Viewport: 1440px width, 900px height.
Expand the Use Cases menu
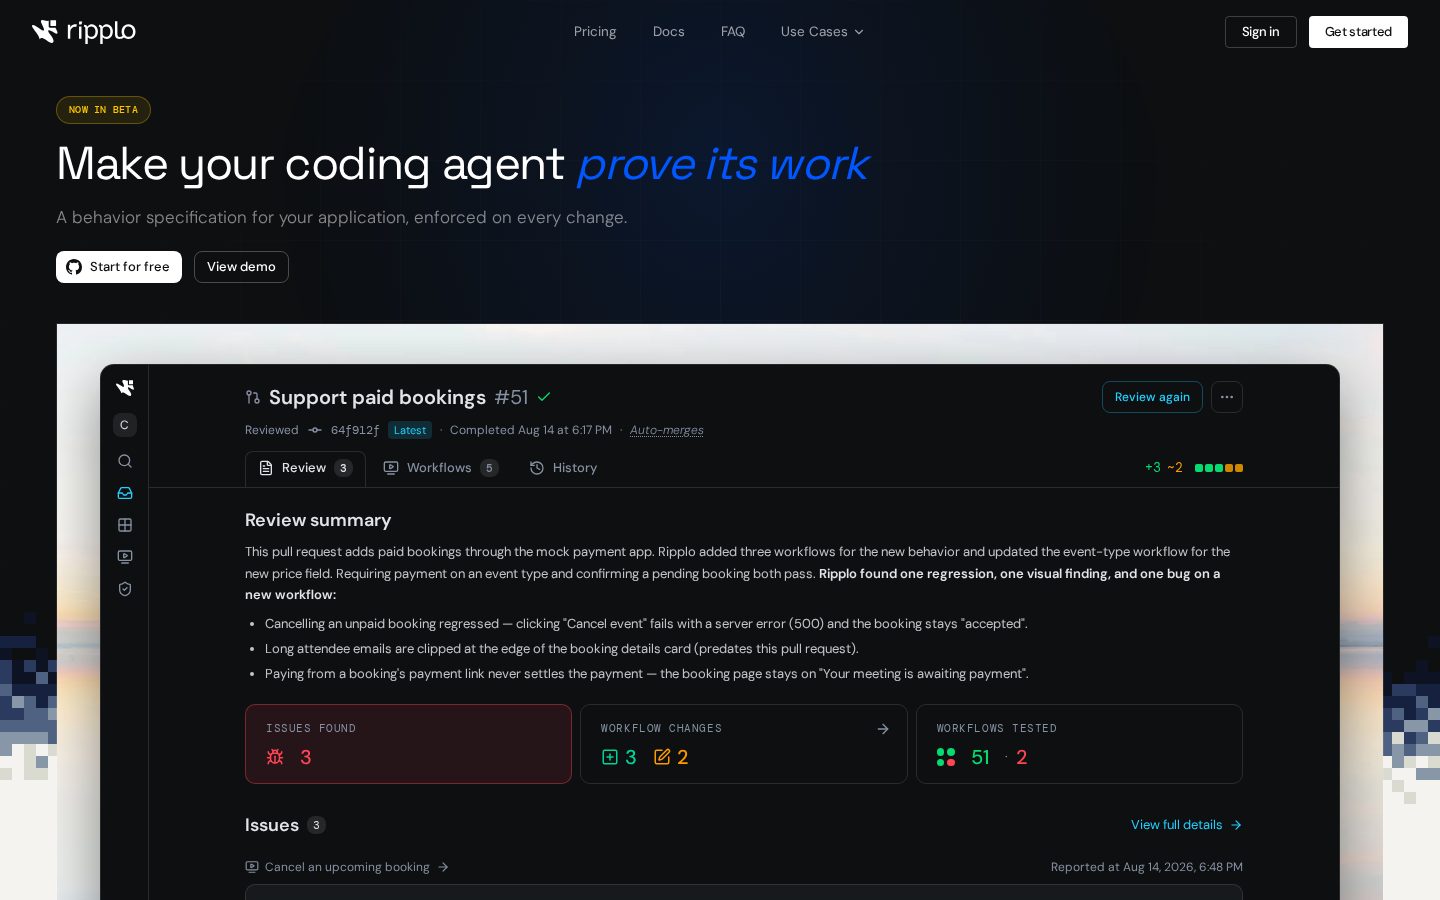822,32
